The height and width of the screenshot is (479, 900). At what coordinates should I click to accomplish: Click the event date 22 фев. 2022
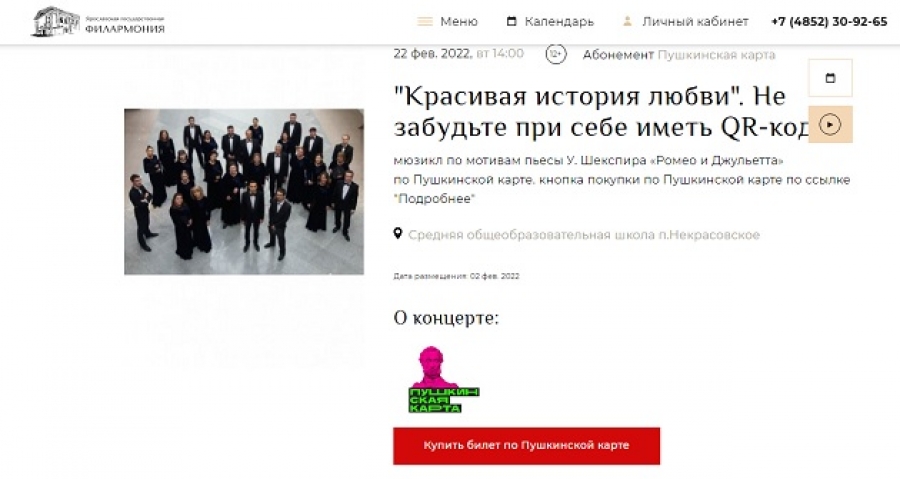tap(433, 54)
